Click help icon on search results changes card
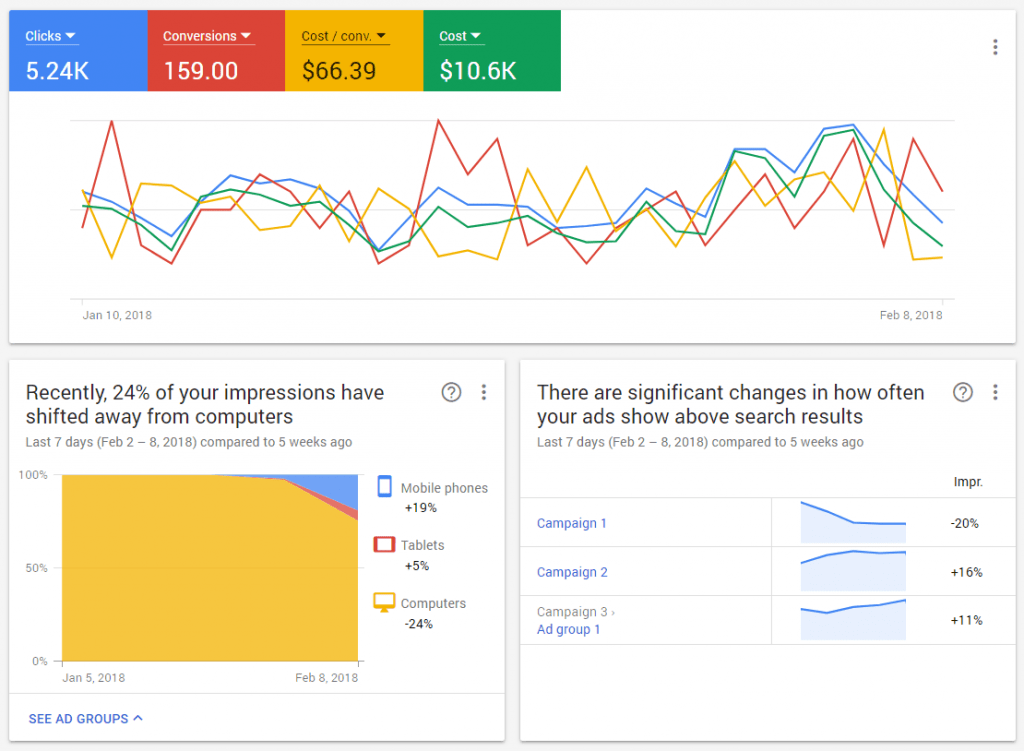This screenshot has width=1024, height=751. (963, 392)
